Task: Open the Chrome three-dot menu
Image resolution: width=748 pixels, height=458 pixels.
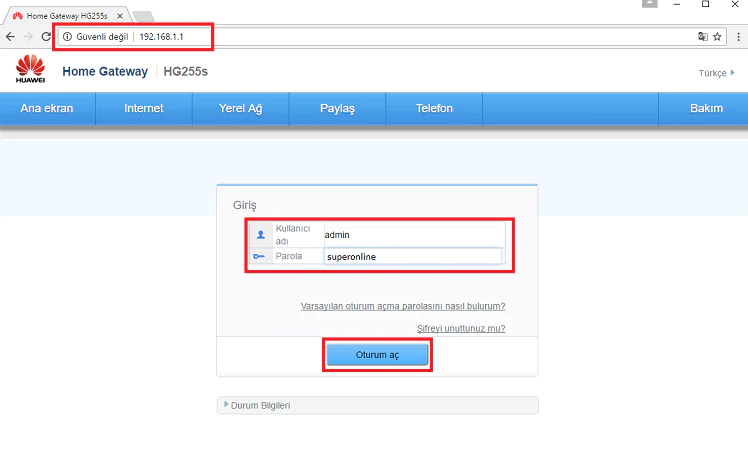Action: pos(738,37)
